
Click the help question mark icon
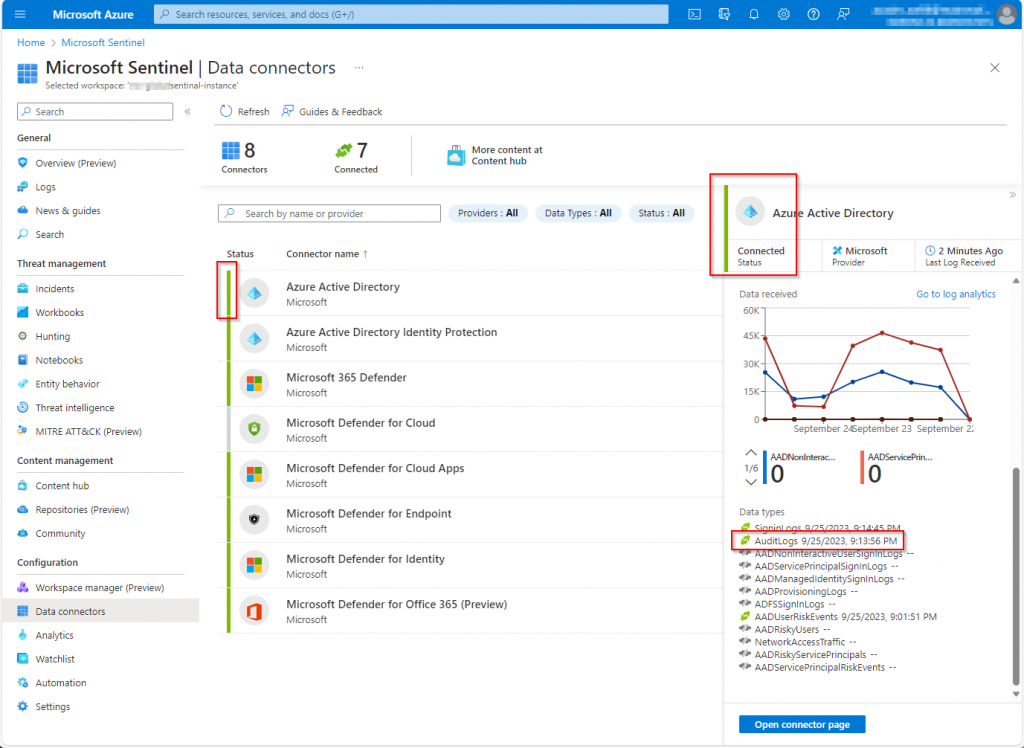coord(814,14)
